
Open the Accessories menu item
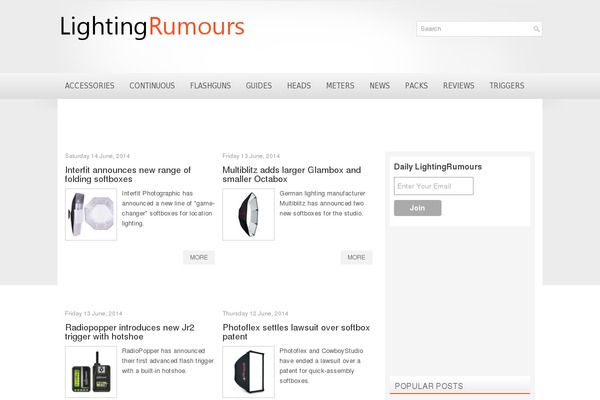click(x=90, y=86)
